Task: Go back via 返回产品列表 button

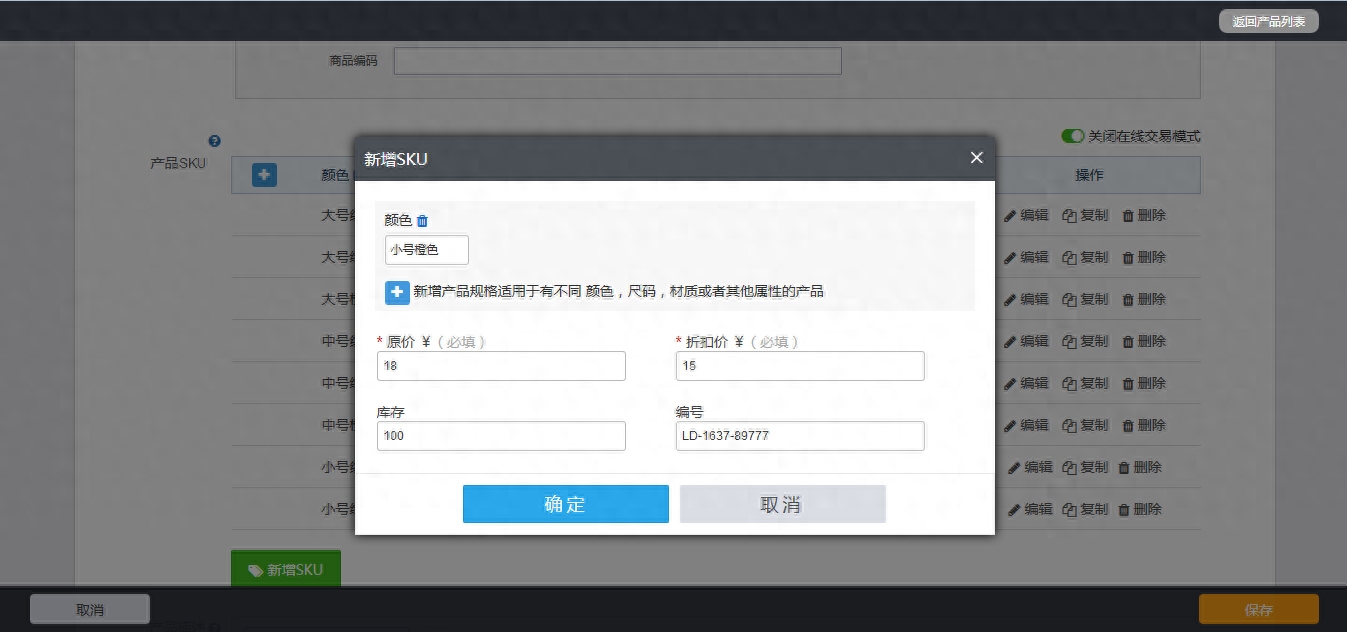Action: coord(1268,21)
